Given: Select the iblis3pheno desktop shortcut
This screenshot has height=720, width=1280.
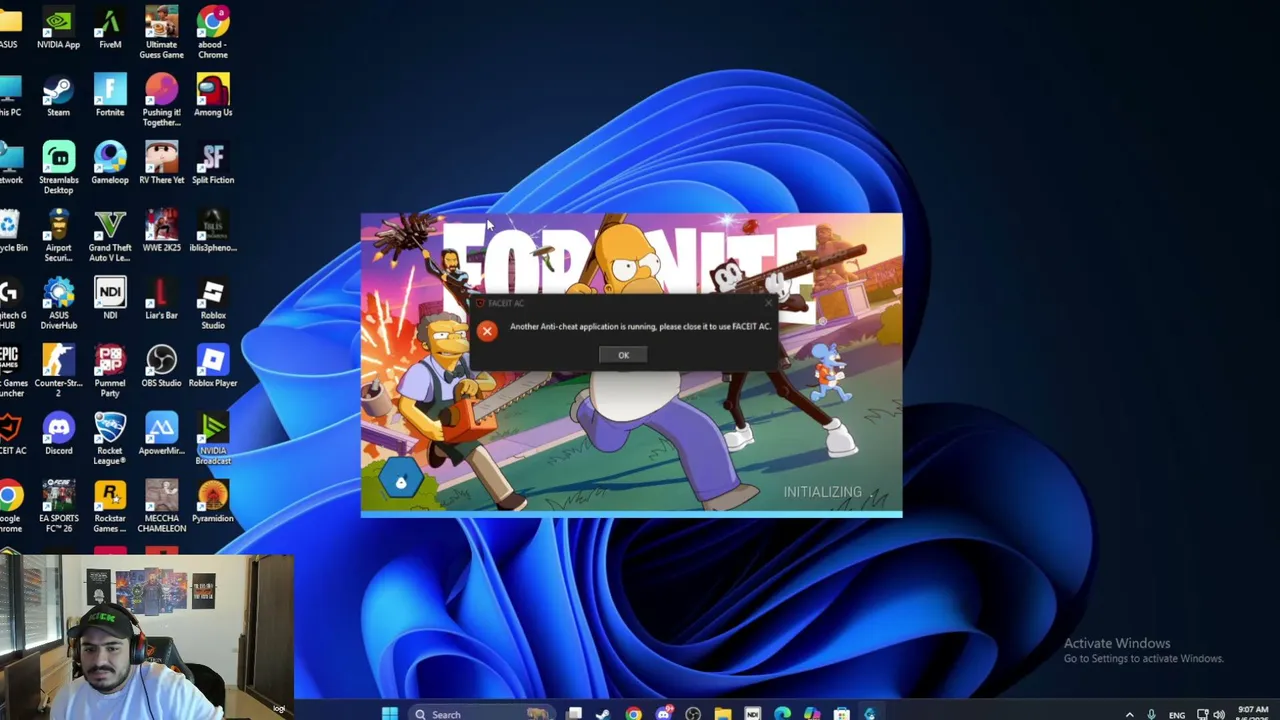Looking at the screenshot, I should click(212, 231).
